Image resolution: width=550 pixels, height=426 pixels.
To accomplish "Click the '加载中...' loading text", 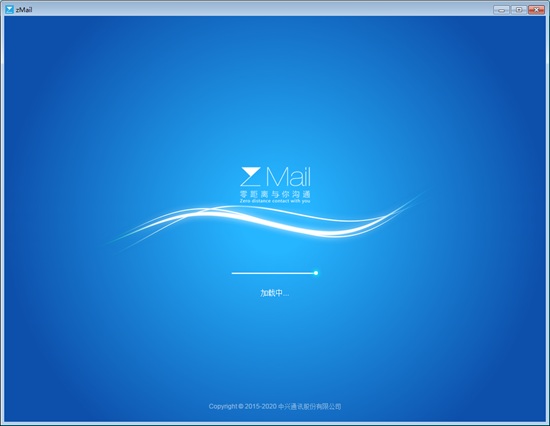I will click(274, 293).
